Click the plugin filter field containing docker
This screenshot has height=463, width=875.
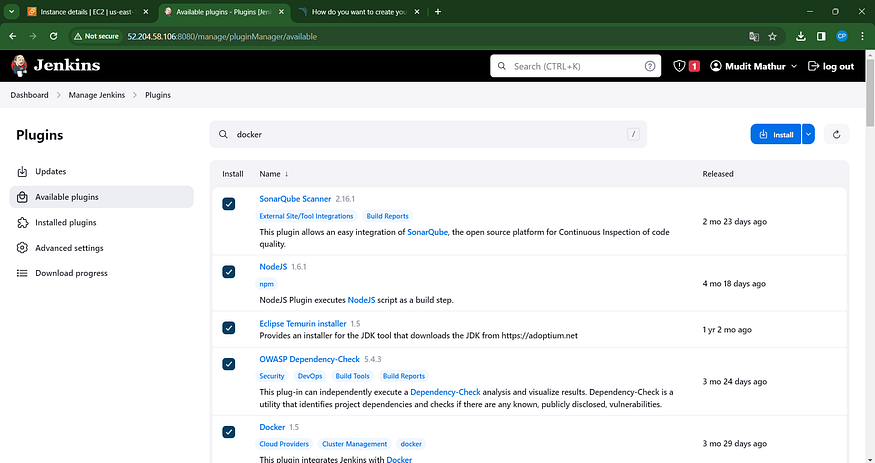click(x=428, y=134)
